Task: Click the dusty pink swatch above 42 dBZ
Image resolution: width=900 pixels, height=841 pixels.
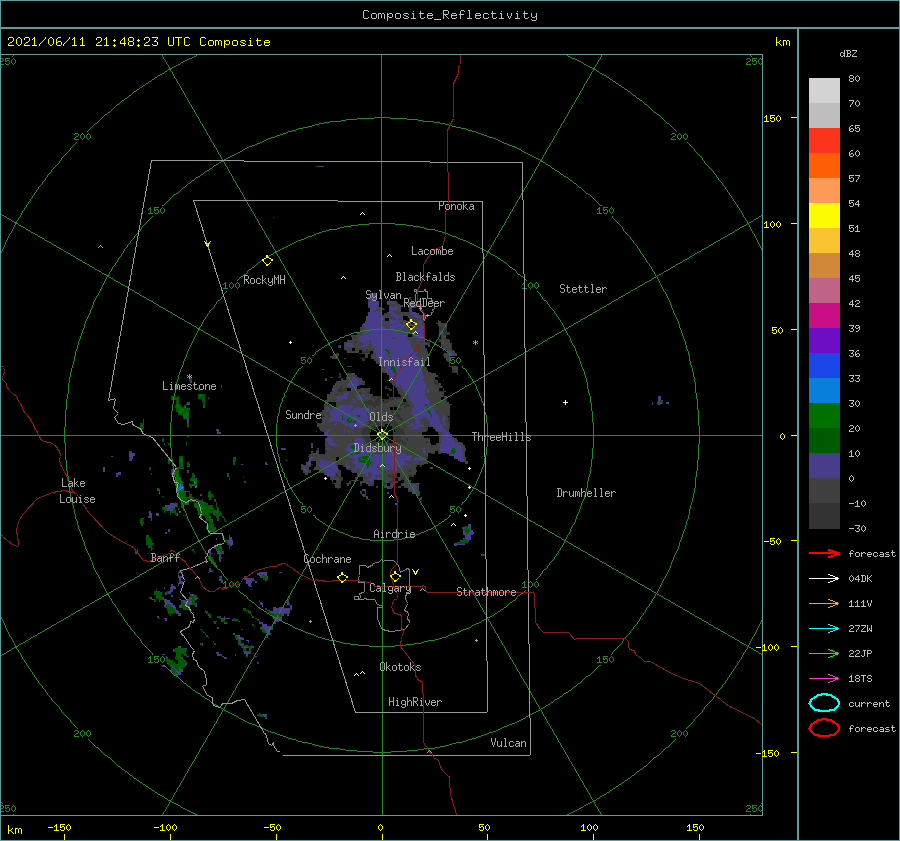Action: coord(824,290)
